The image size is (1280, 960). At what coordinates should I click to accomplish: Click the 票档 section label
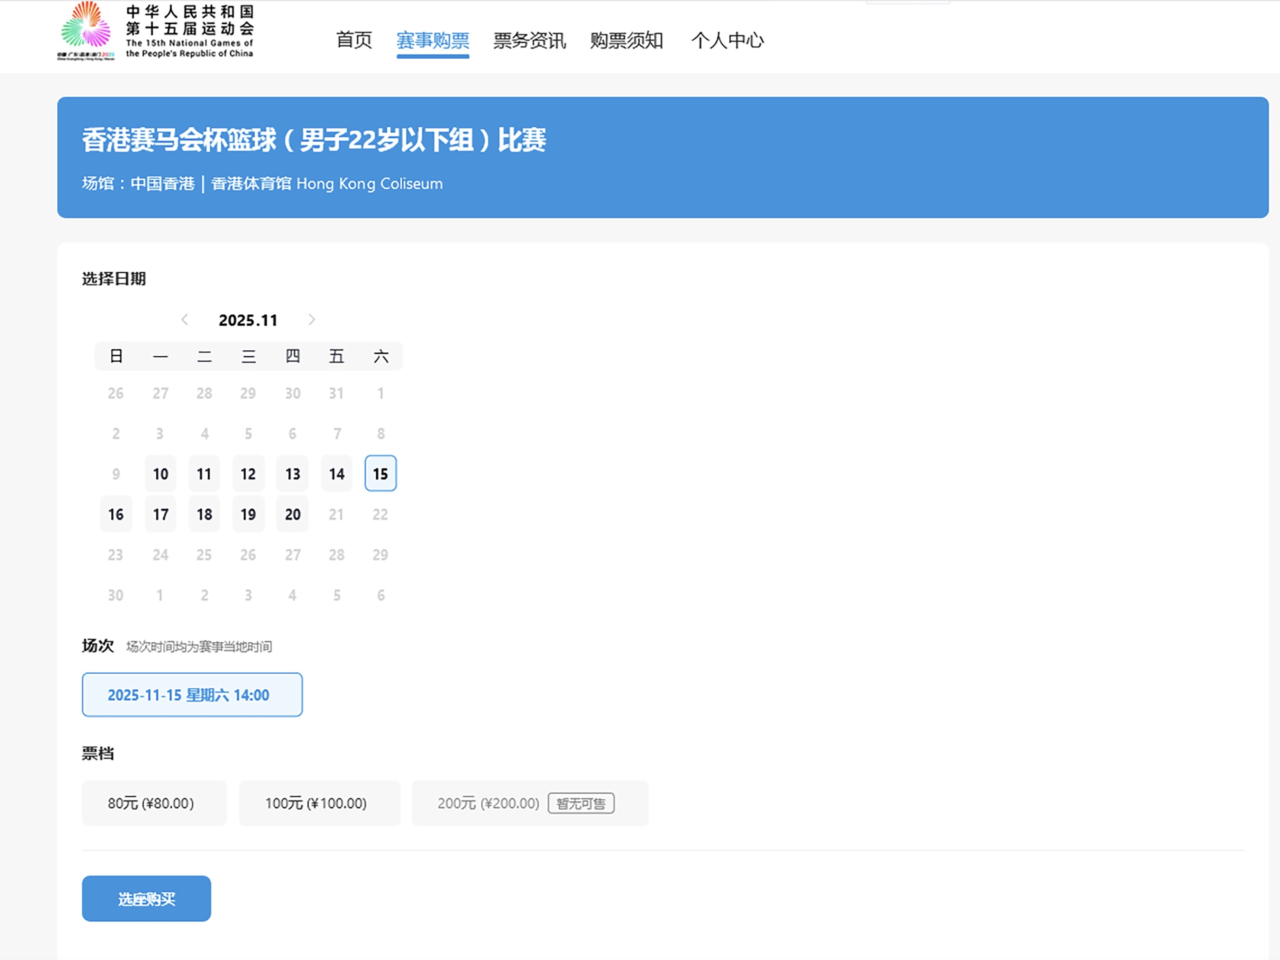coord(98,753)
